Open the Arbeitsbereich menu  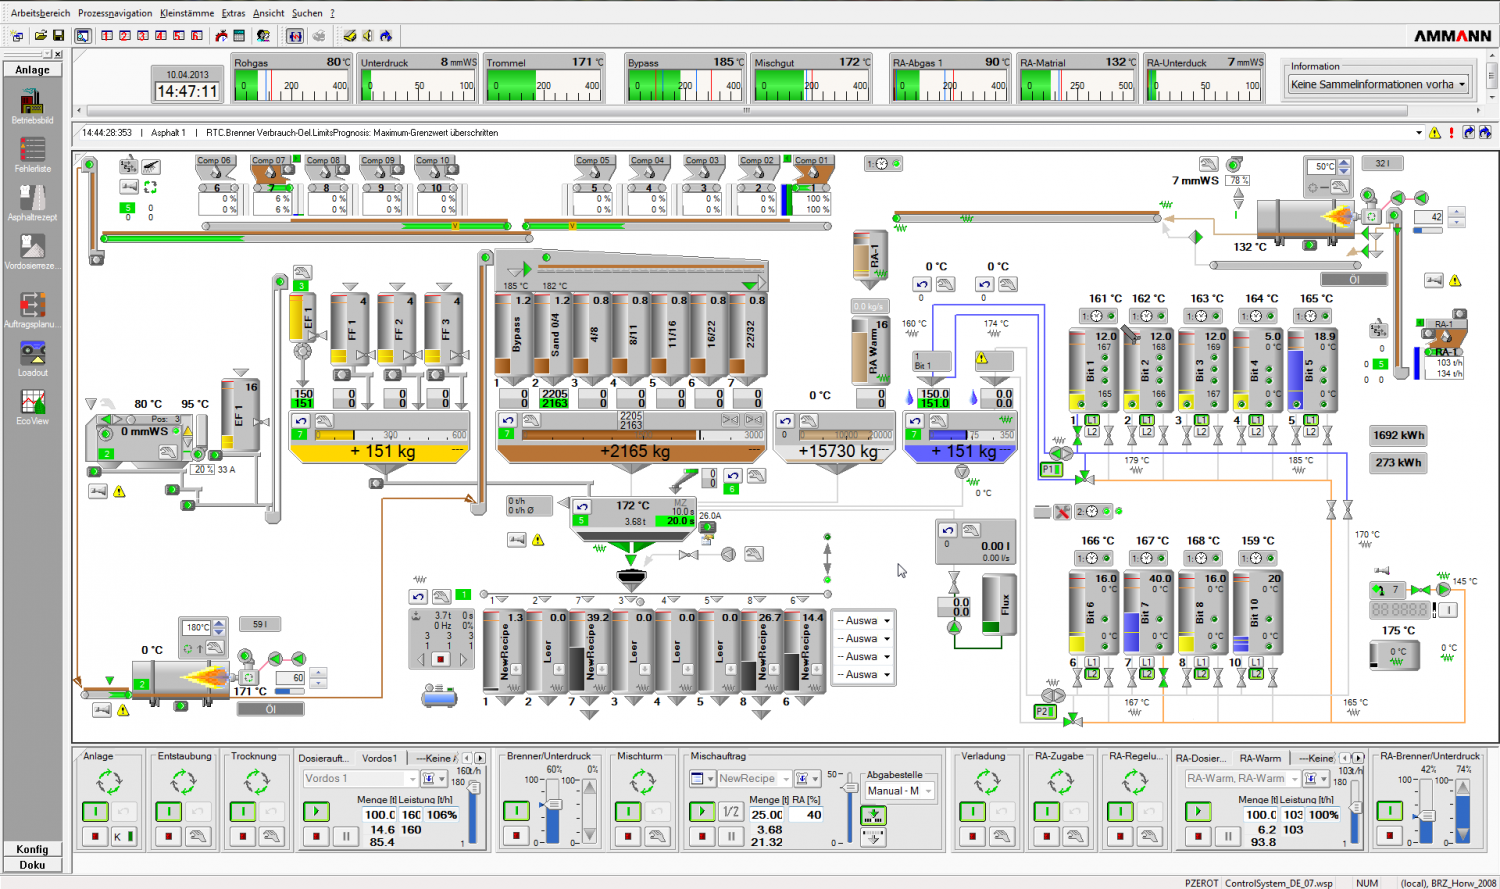coord(40,13)
